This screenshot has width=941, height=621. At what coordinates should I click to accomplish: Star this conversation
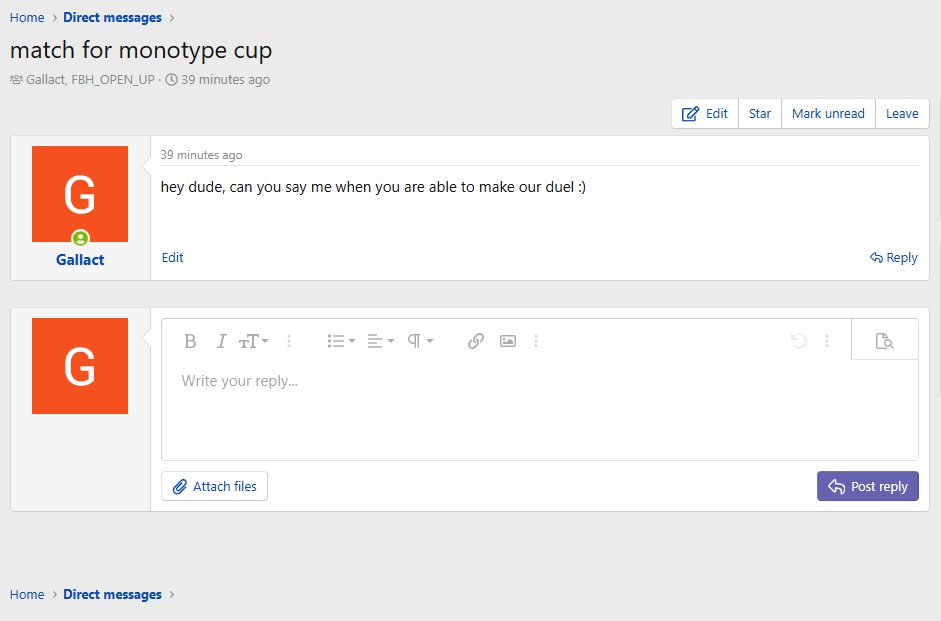[760, 114]
